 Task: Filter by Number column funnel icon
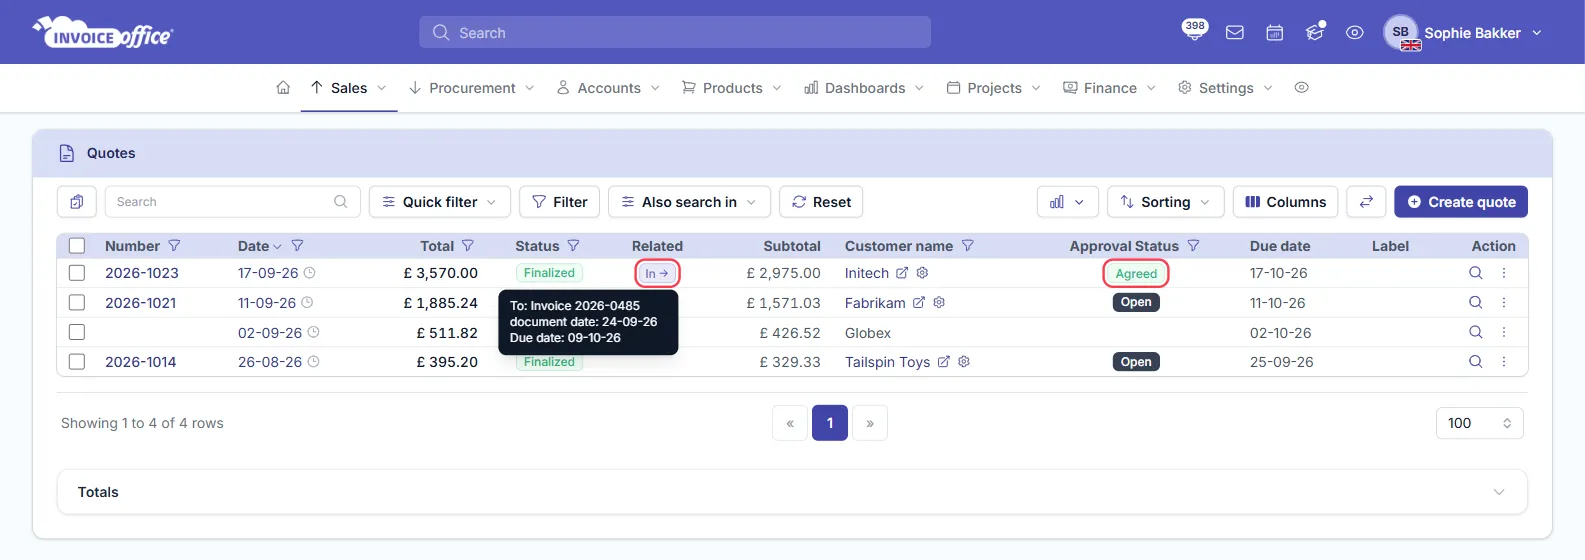[x=174, y=246]
